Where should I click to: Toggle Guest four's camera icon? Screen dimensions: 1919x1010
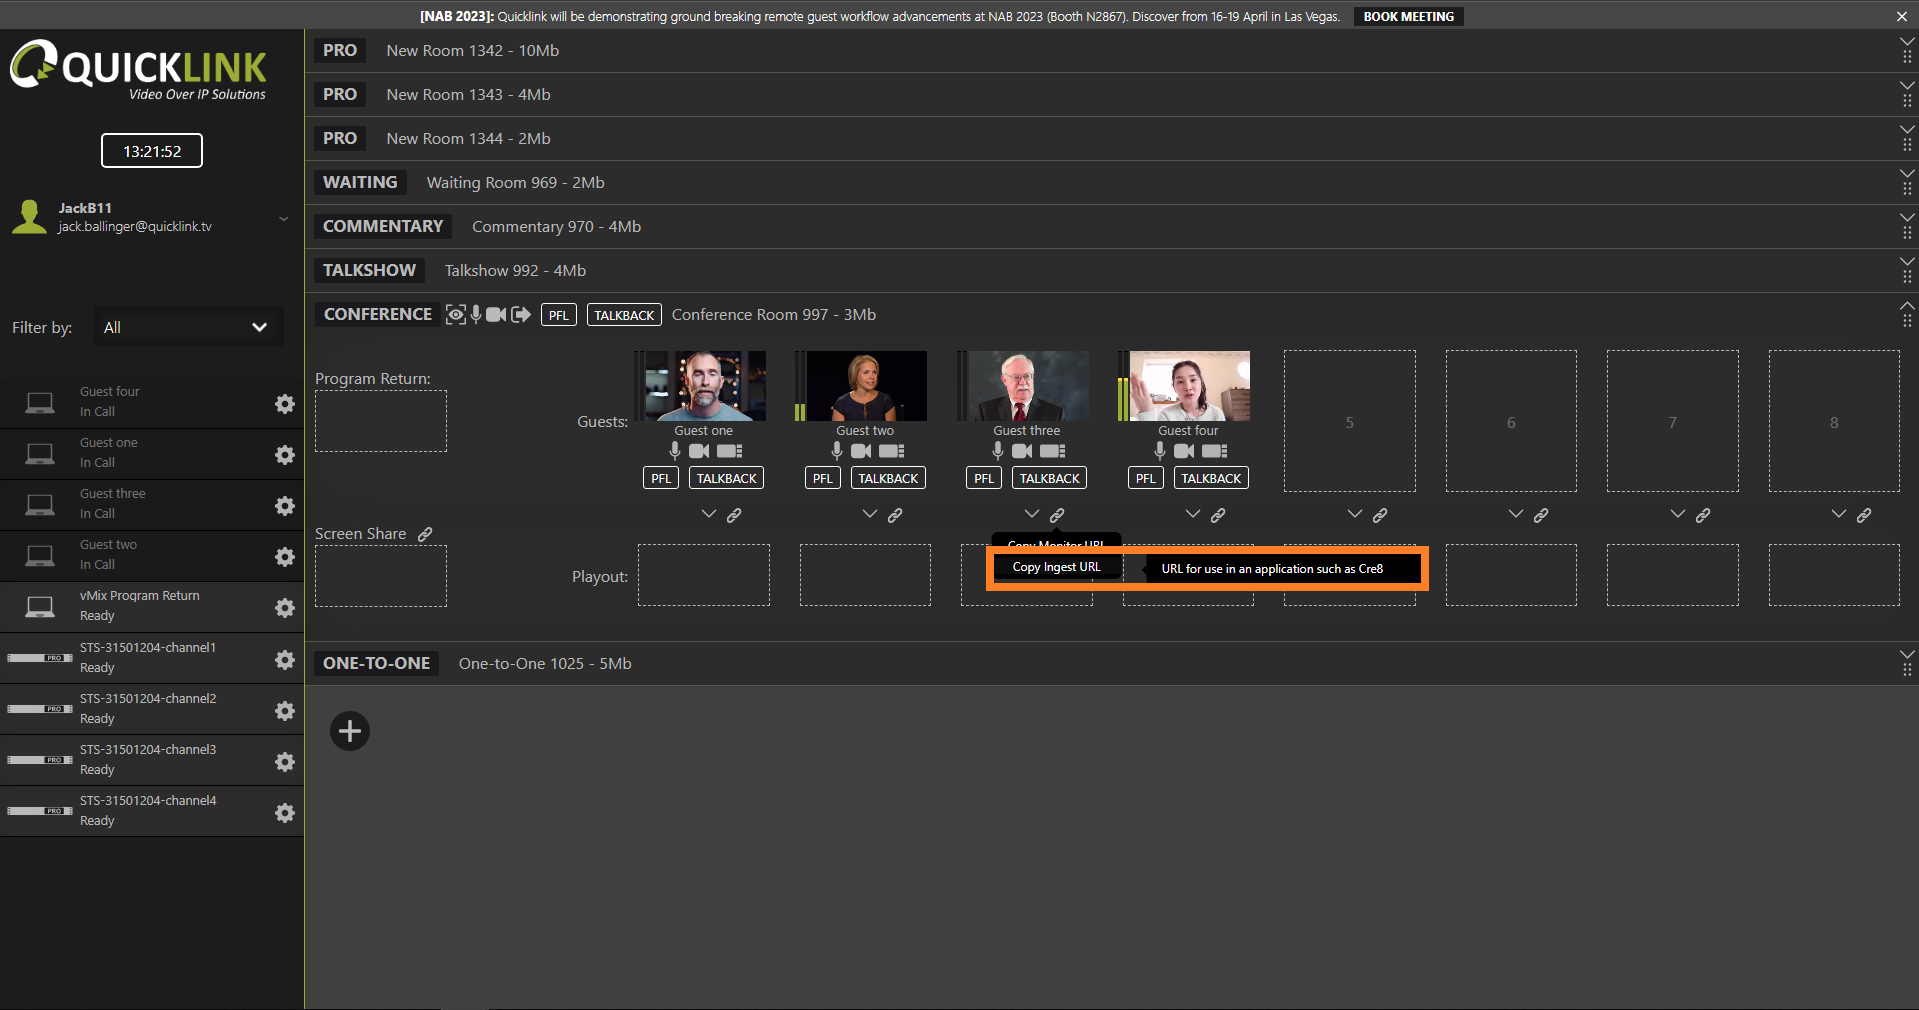(1184, 451)
